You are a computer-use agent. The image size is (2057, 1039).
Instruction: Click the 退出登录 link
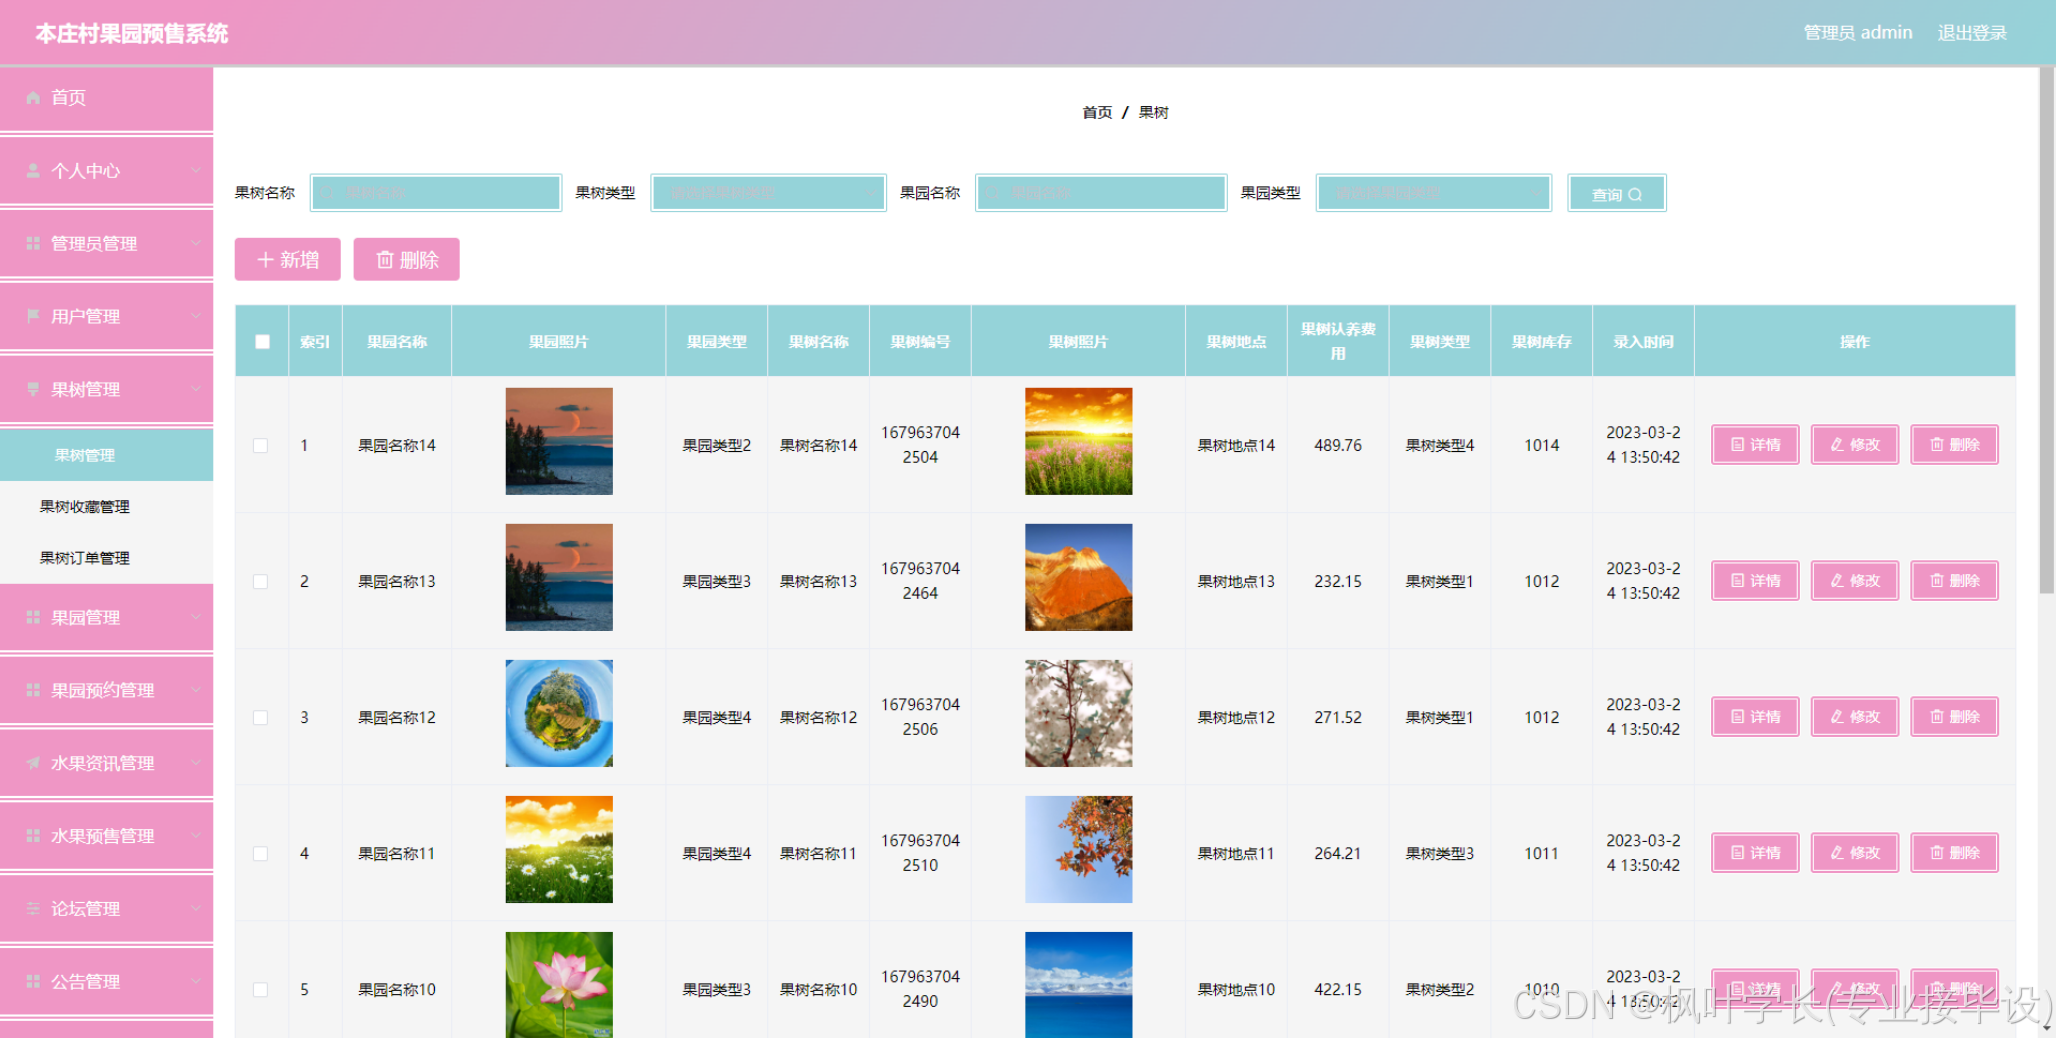point(1972,33)
